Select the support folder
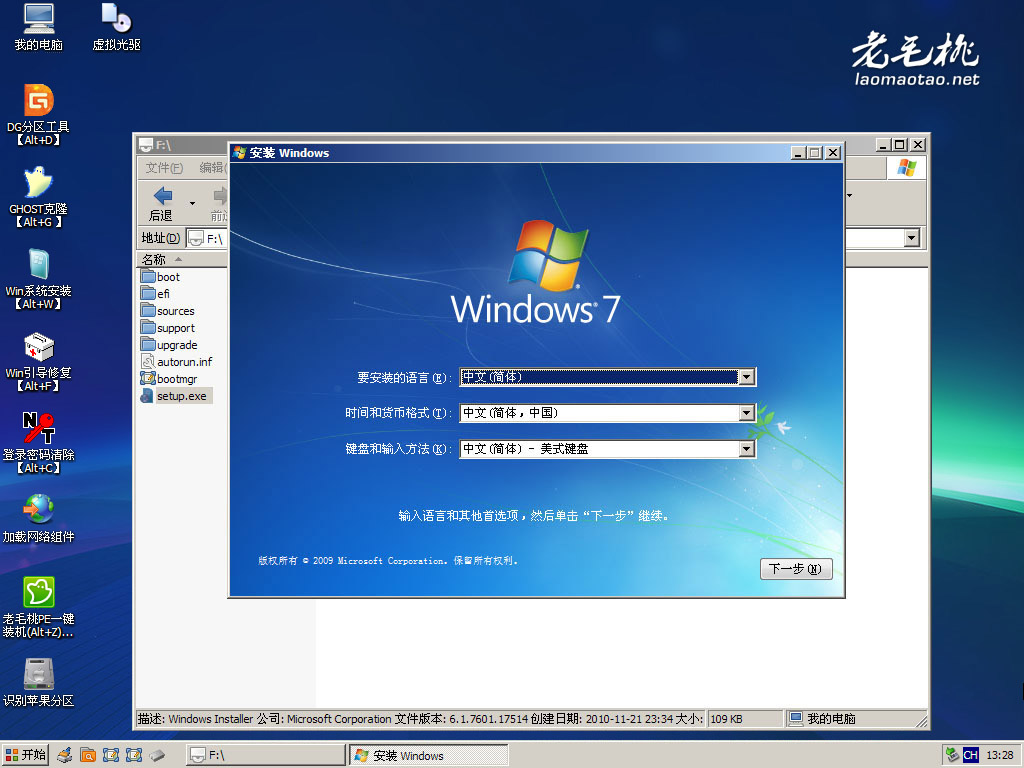1024x768 pixels. pyautogui.click(x=168, y=328)
